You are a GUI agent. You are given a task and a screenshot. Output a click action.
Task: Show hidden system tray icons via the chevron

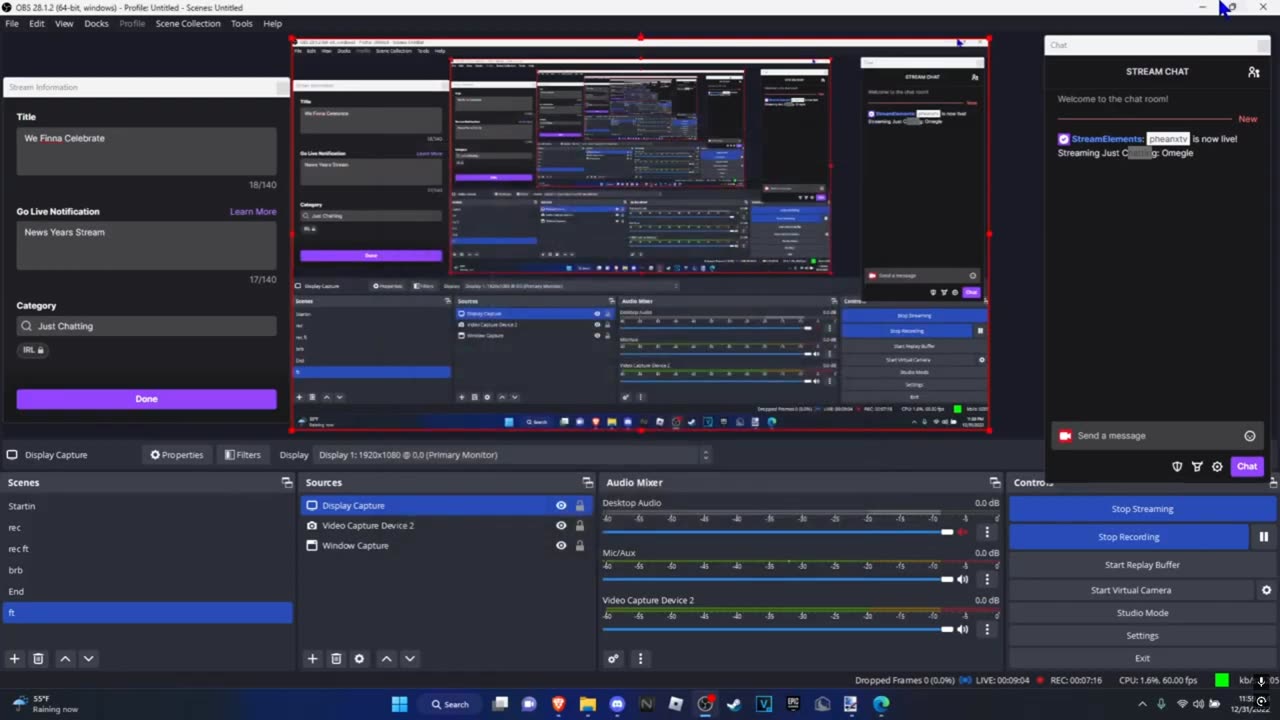click(1142, 704)
